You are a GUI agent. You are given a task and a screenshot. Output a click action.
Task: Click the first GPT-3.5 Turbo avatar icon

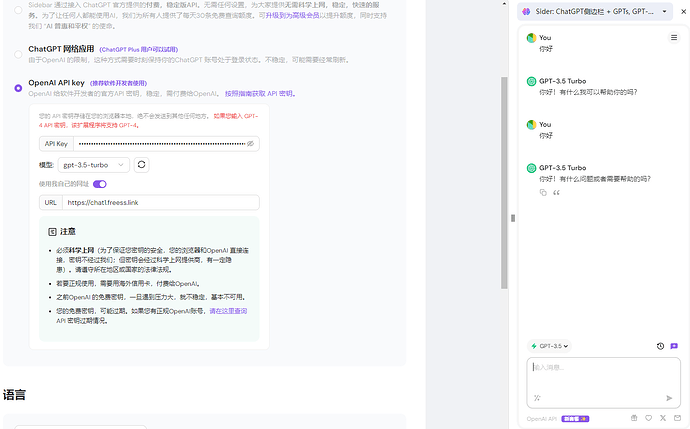pyautogui.click(x=532, y=81)
